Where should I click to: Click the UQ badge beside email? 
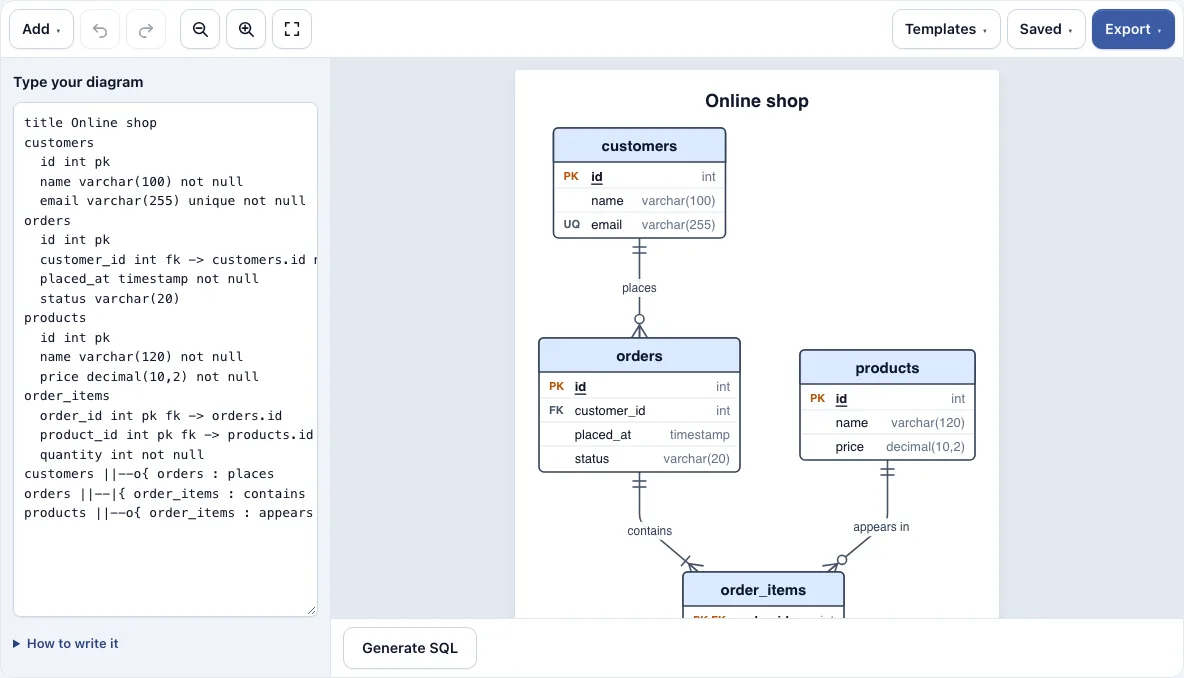click(572, 225)
